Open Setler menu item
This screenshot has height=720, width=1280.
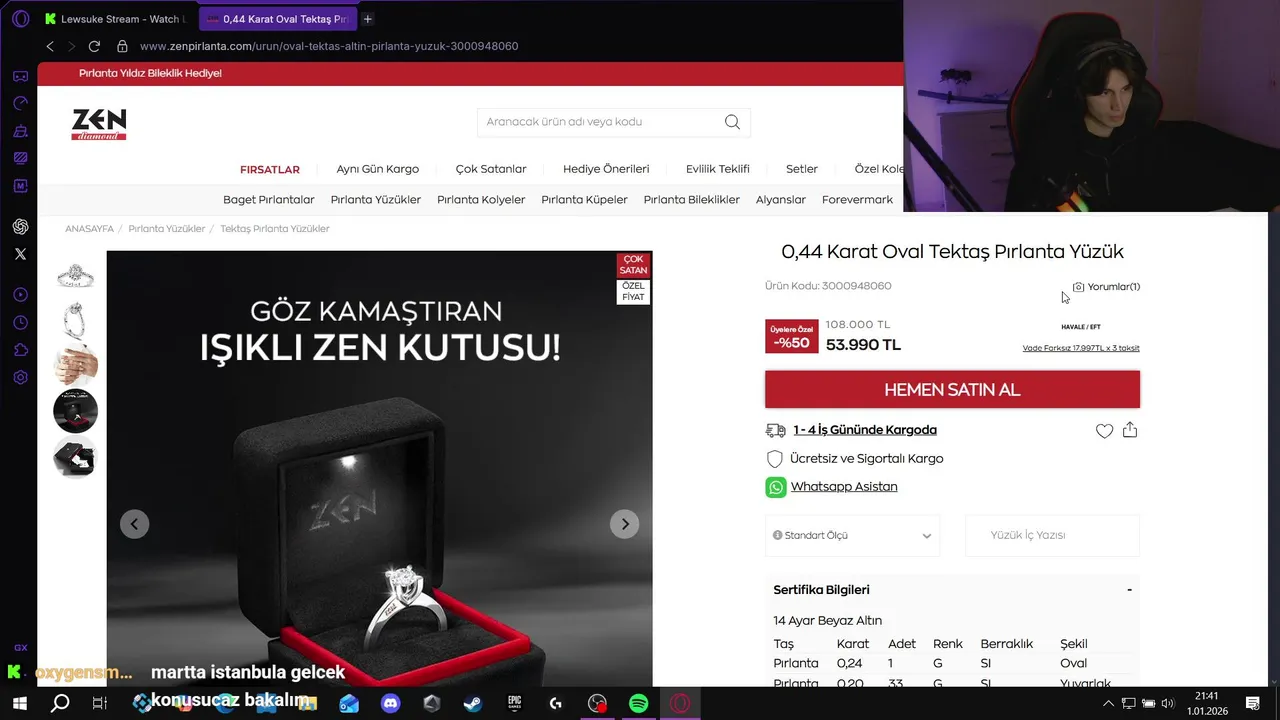tap(802, 169)
